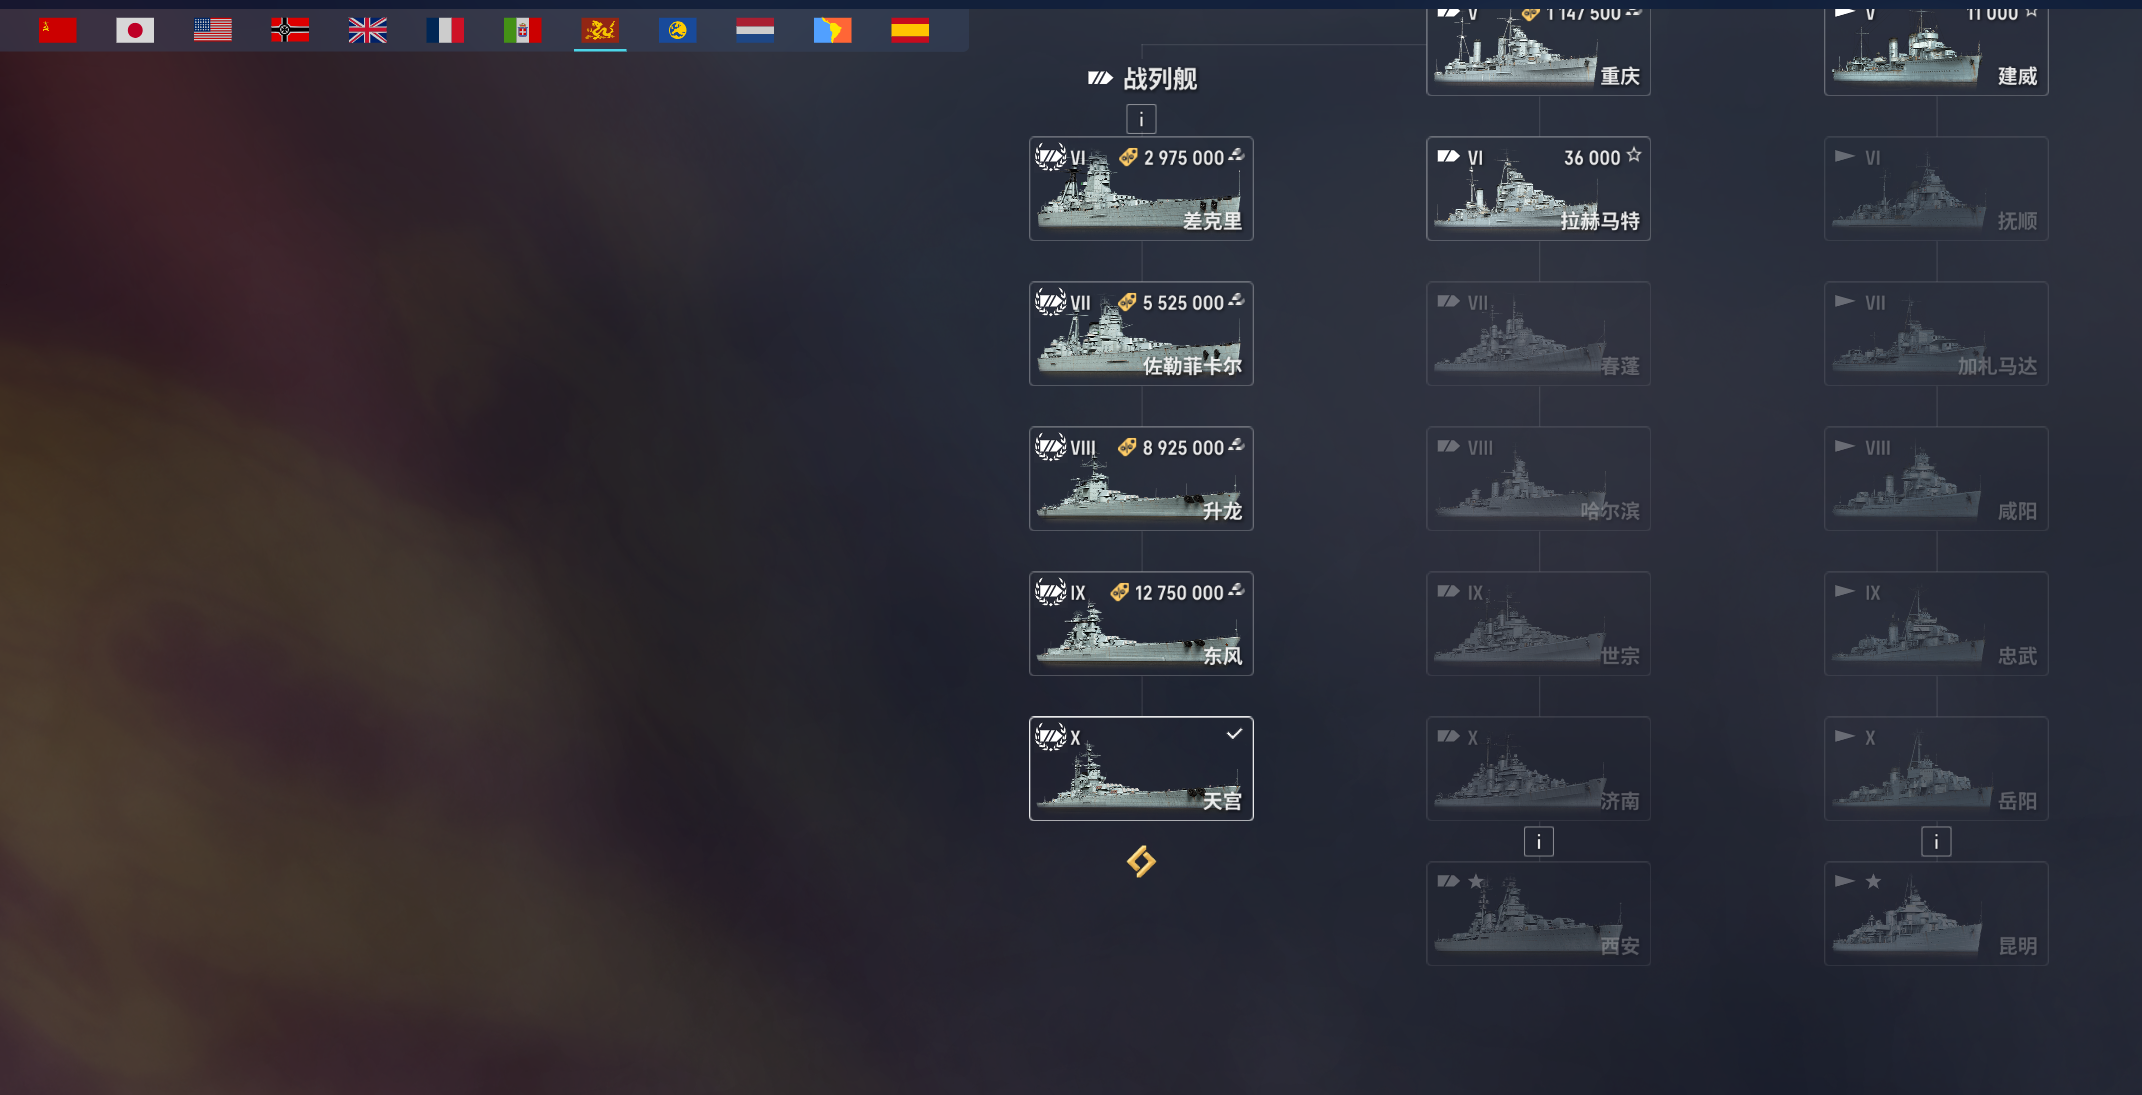
Task: Select tier VIII battleship 升龙
Action: pyautogui.click(x=1141, y=479)
